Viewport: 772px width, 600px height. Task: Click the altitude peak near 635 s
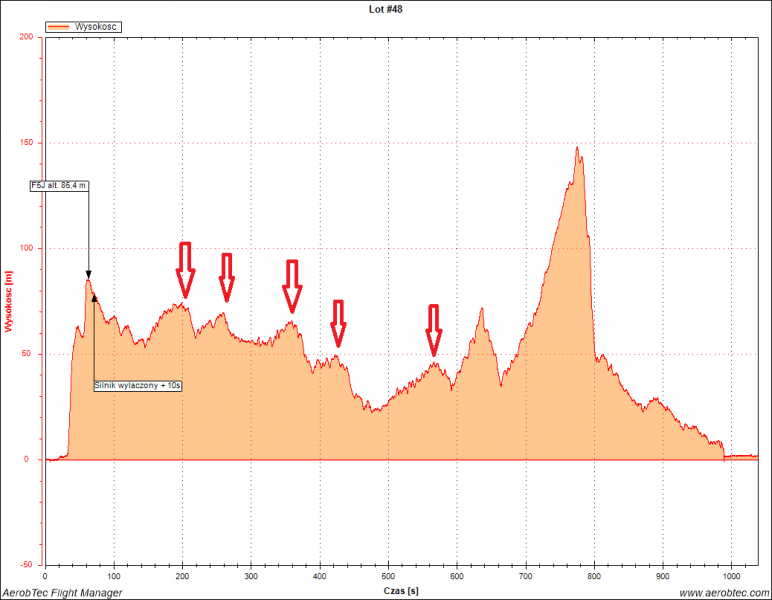(481, 309)
